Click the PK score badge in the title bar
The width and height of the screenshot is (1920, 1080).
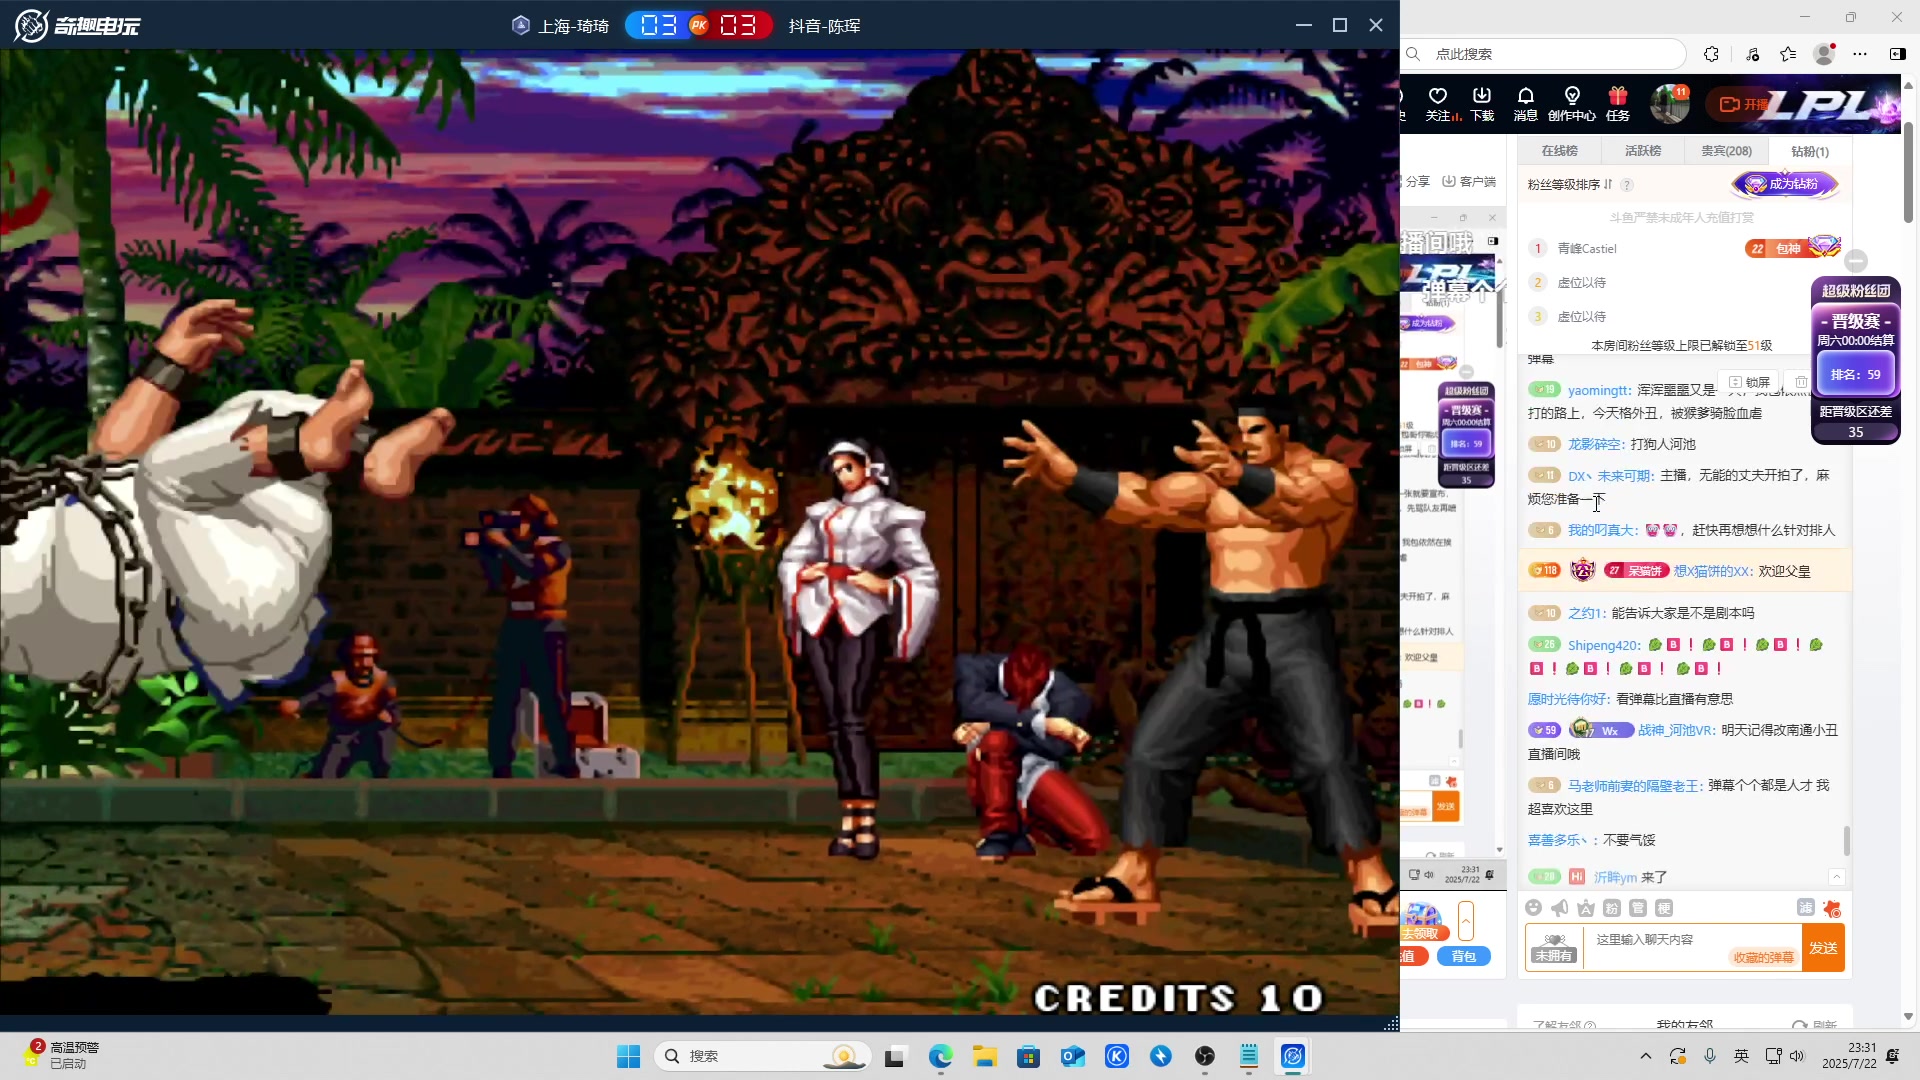click(x=699, y=25)
